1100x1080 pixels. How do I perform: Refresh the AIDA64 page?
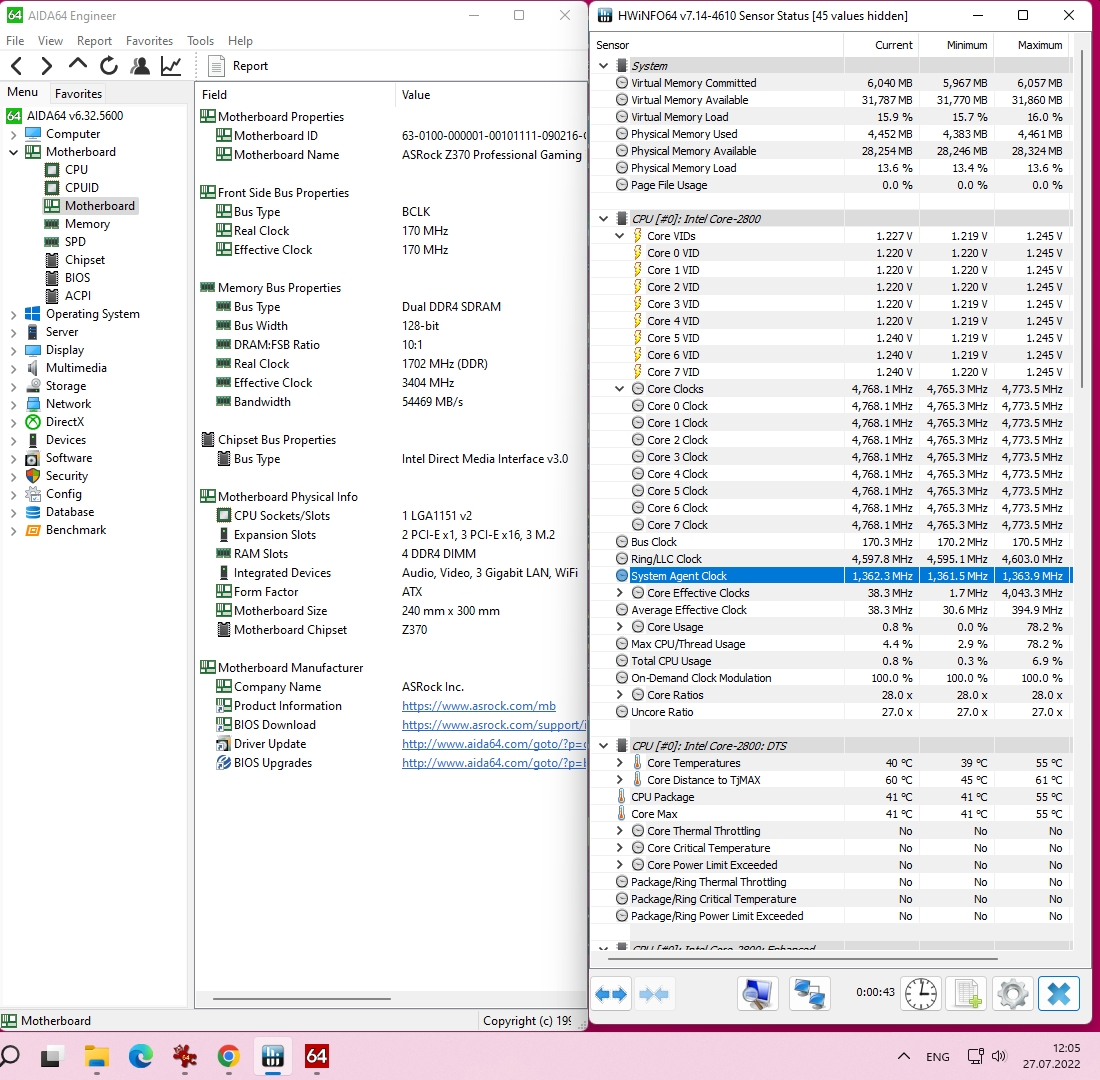[109, 66]
